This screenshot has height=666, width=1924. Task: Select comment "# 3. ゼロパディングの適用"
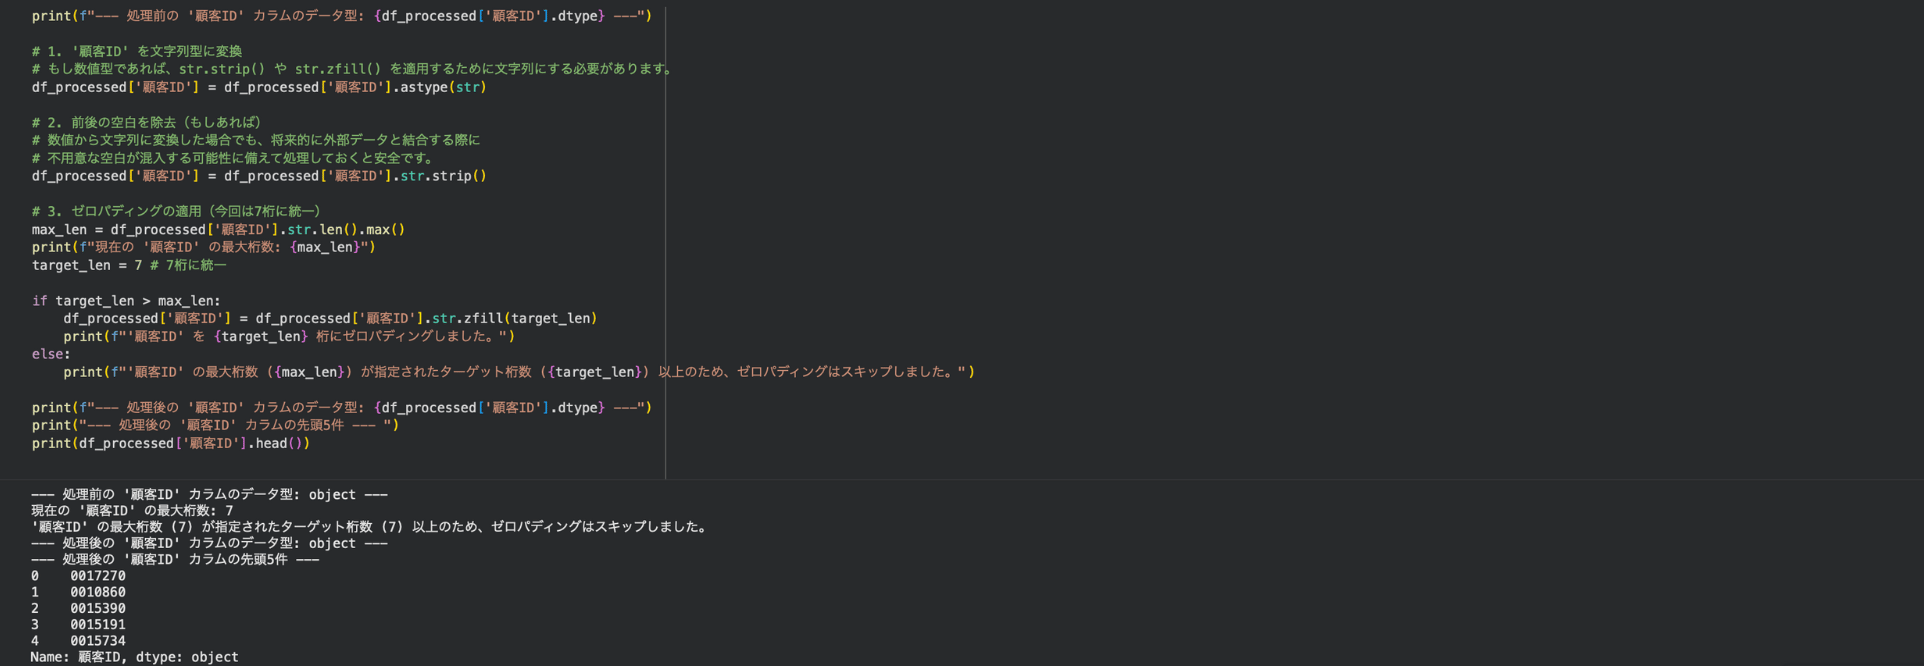point(176,211)
